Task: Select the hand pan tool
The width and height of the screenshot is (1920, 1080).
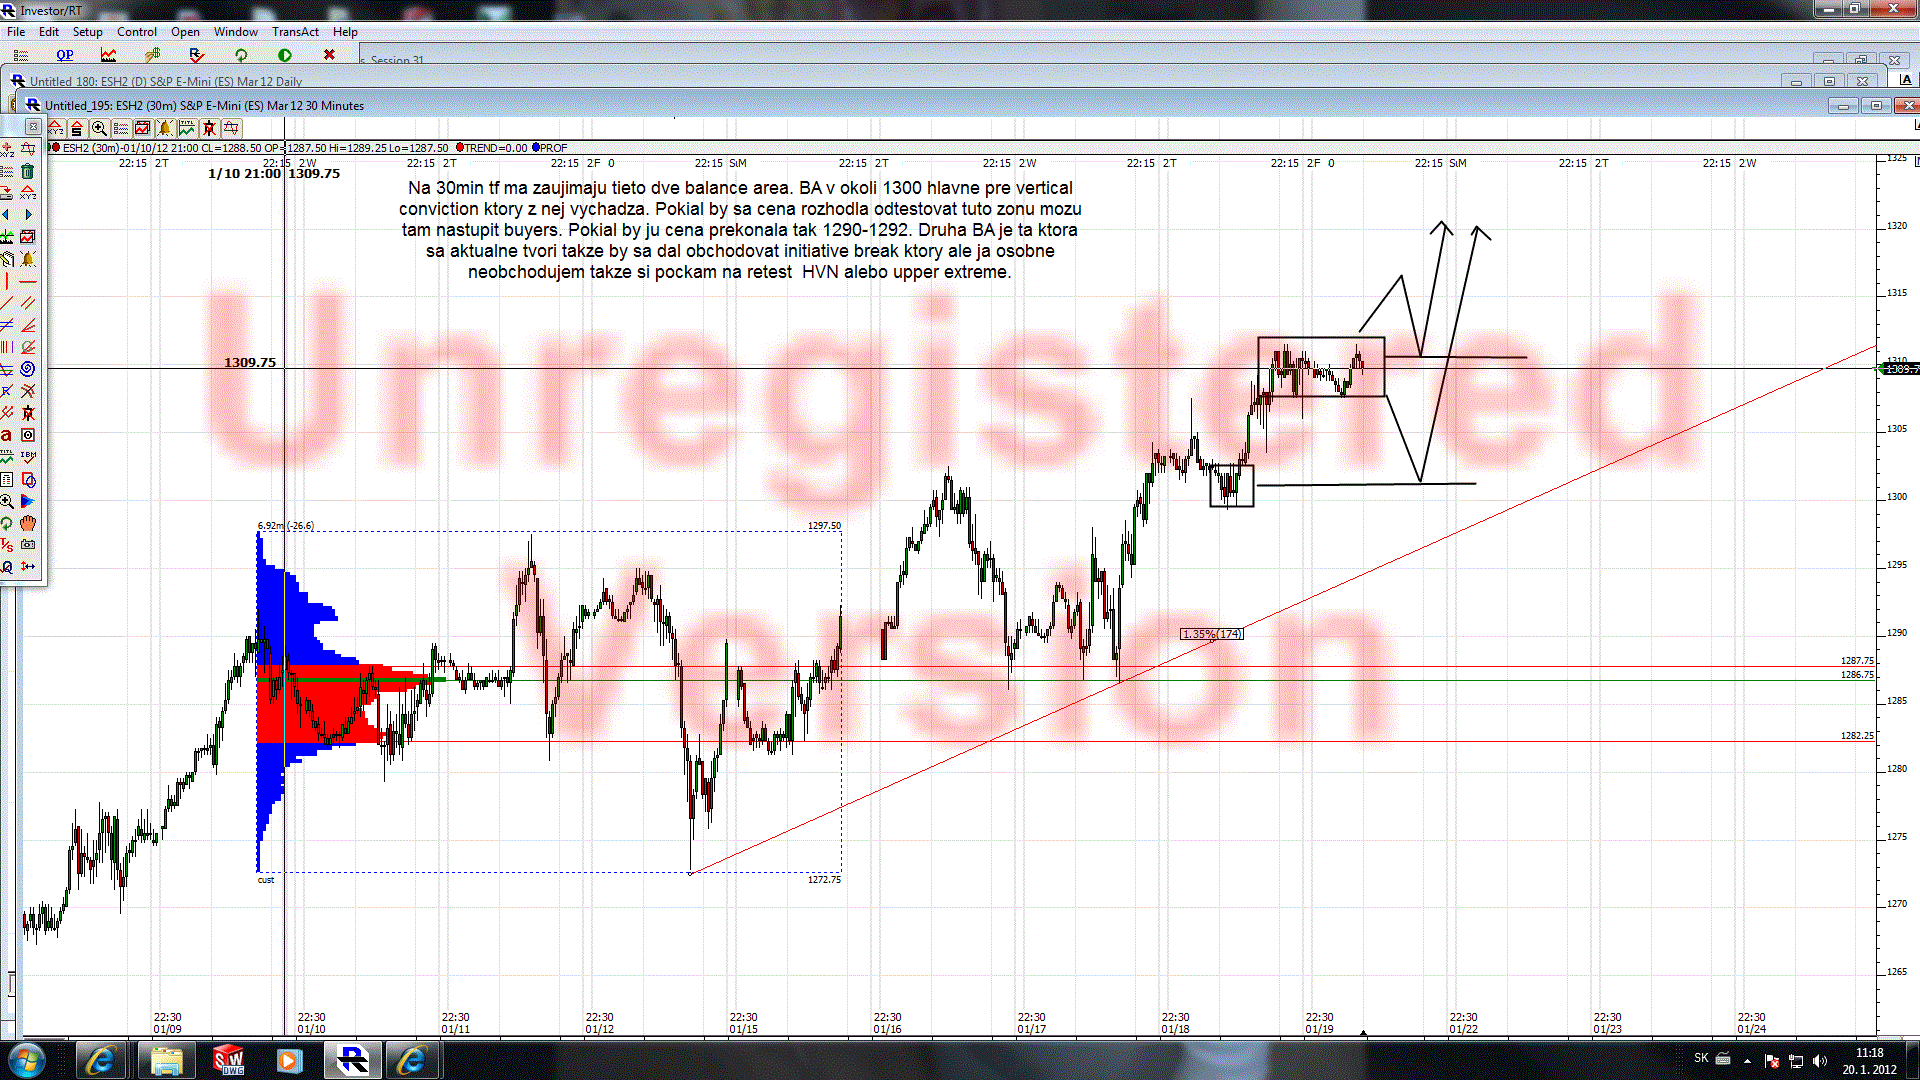Action: 28,523
